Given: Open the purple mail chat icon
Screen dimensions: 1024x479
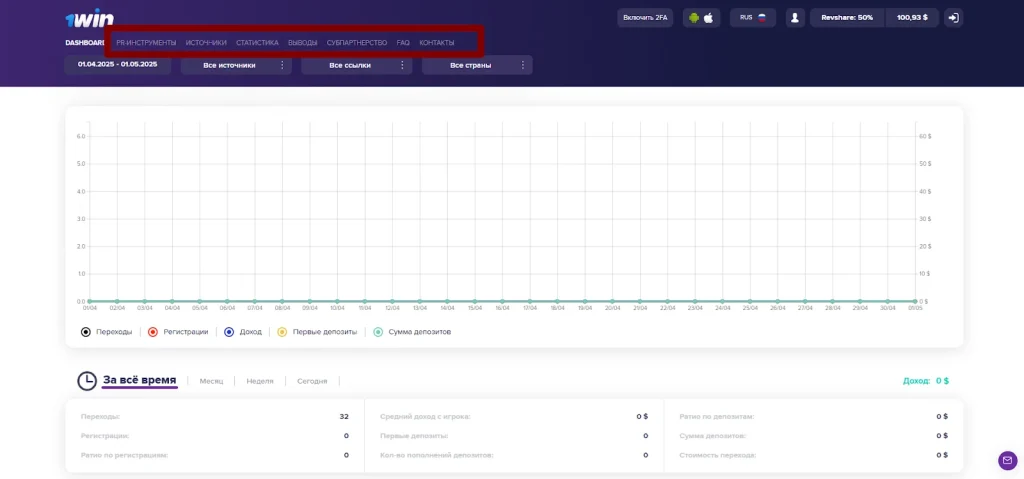Looking at the screenshot, I should 1008,460.
